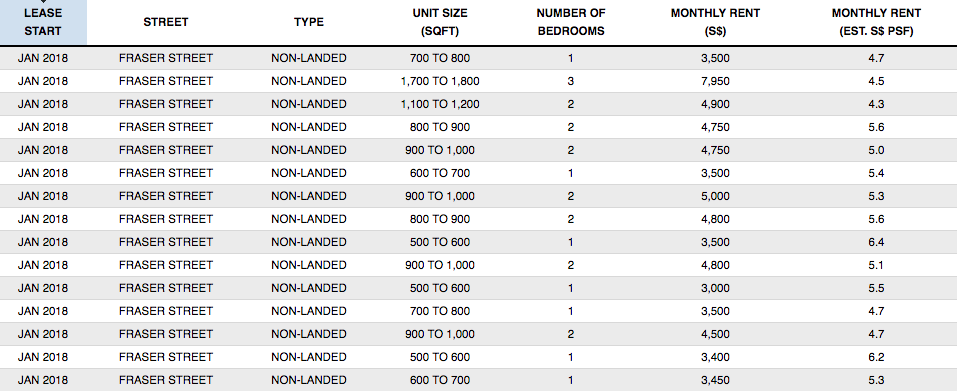Sort by Monthly Rent (Est. S$ PSF) header
The height and width of the screenshot is (391, 959).
click(876, 22)
